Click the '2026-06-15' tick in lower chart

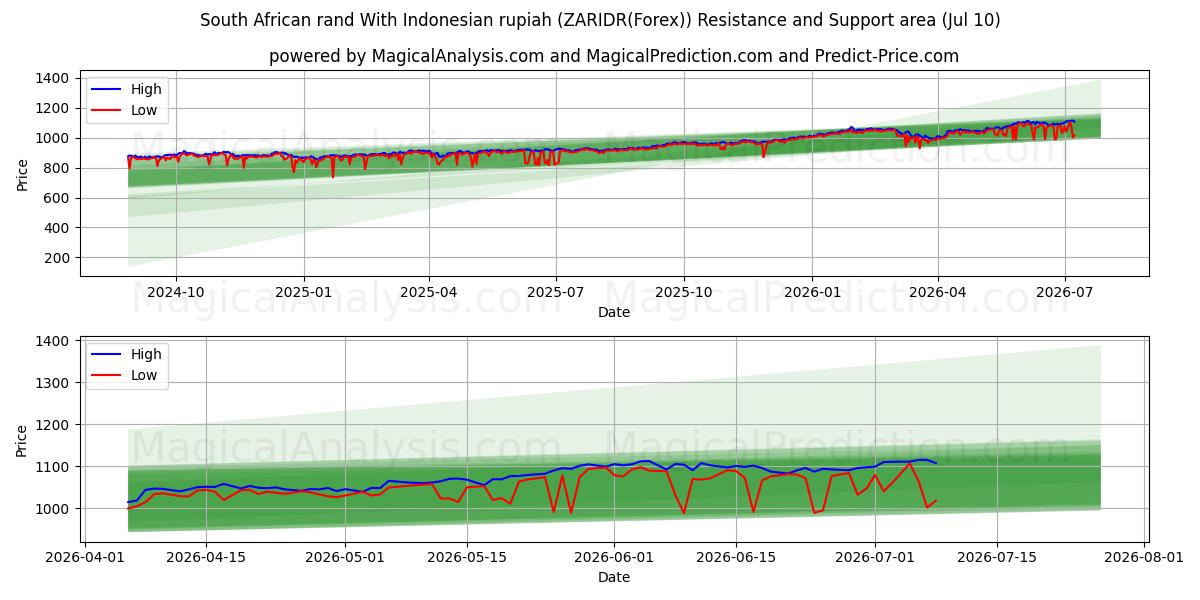[736, 557]
